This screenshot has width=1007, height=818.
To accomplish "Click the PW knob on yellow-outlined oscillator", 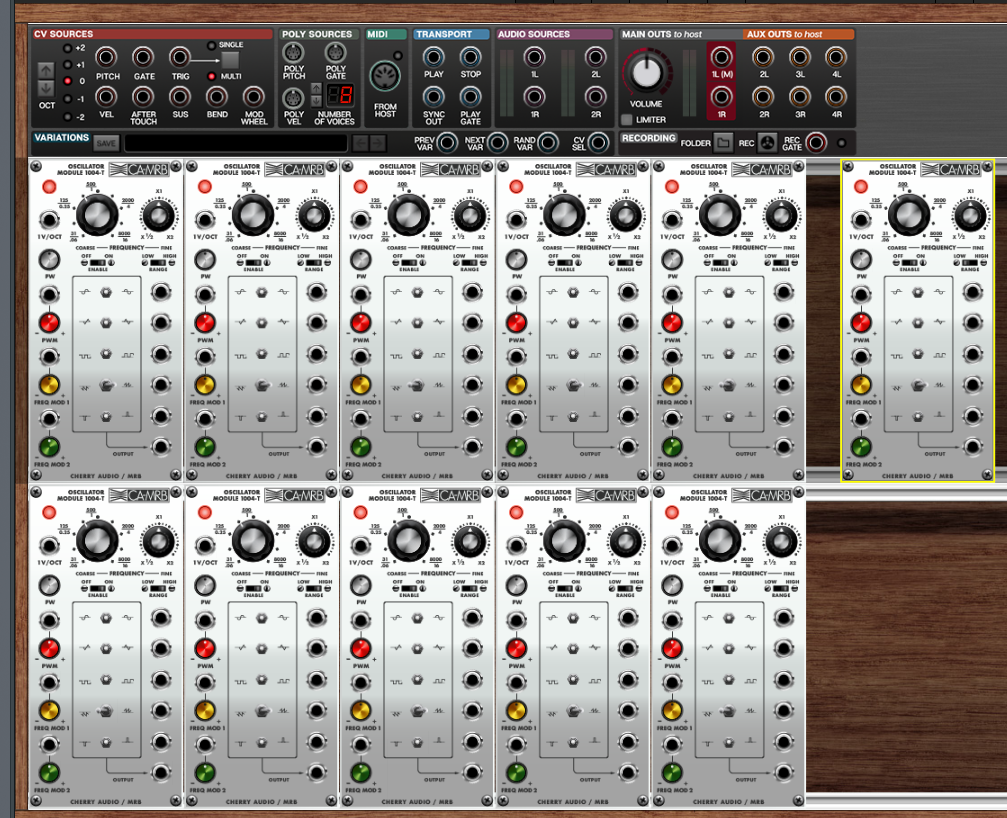I will click(x=861, y=259).
